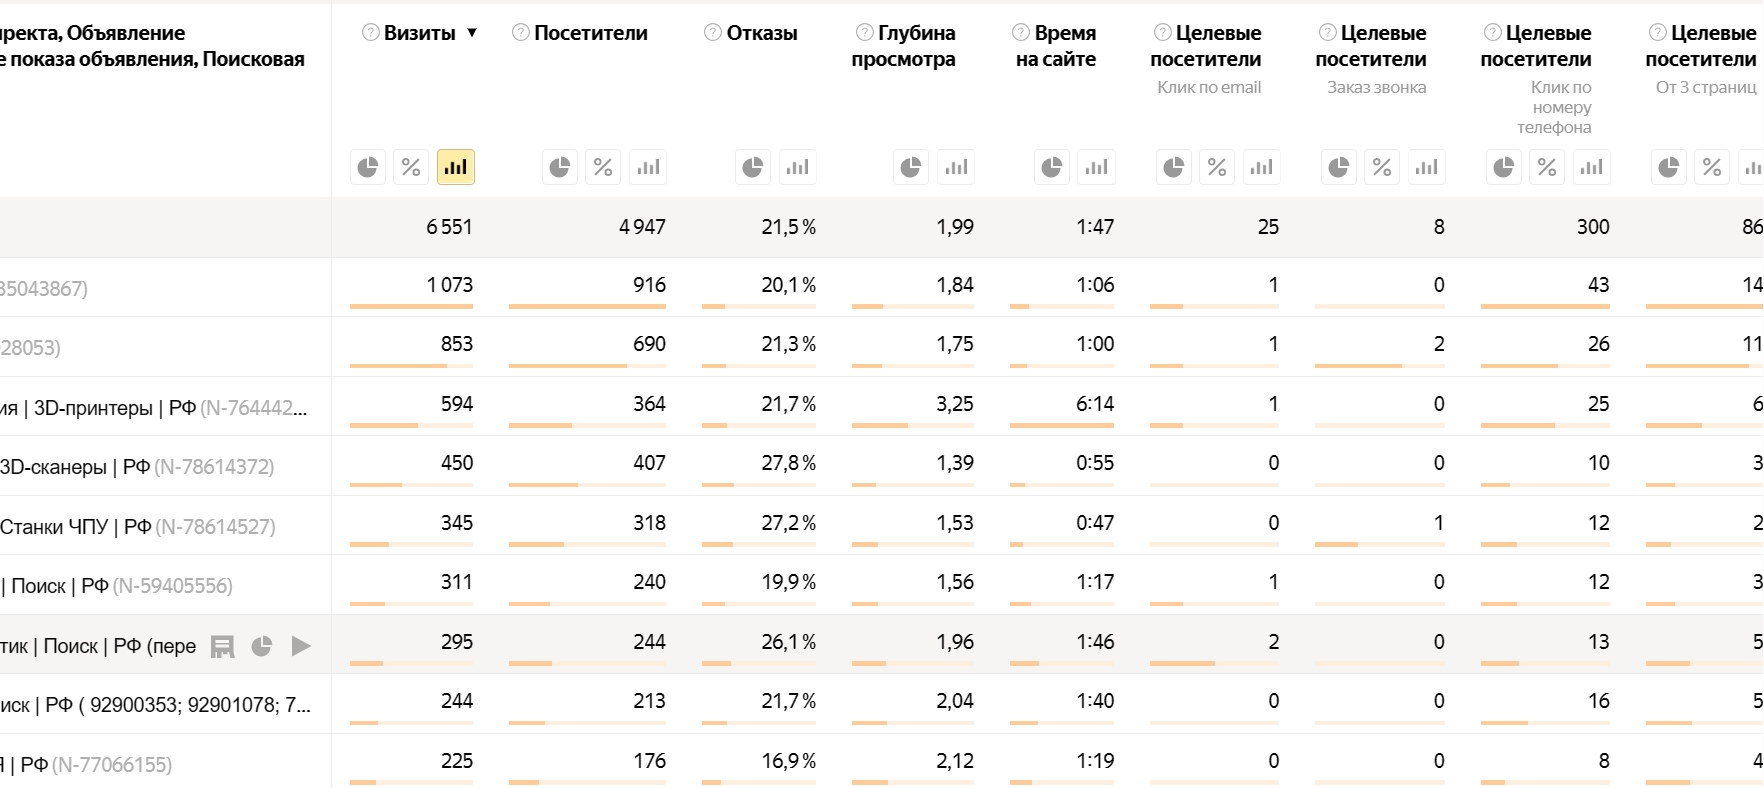Click save segment icon in highlighted row
This screenshot has height=788, width=1764.
pos(222,646)
